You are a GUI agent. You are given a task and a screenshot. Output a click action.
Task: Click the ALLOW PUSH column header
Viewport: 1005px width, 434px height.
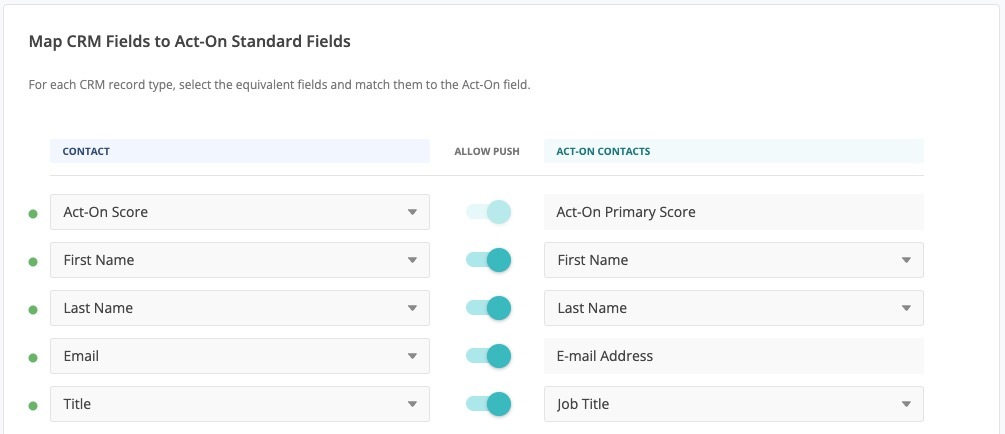click(x=487, y=152)
